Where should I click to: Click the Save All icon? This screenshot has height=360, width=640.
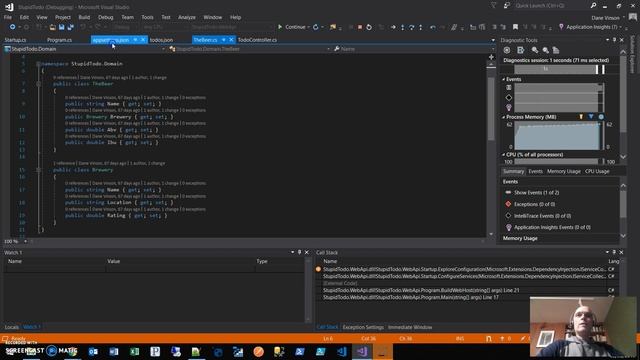70,27
